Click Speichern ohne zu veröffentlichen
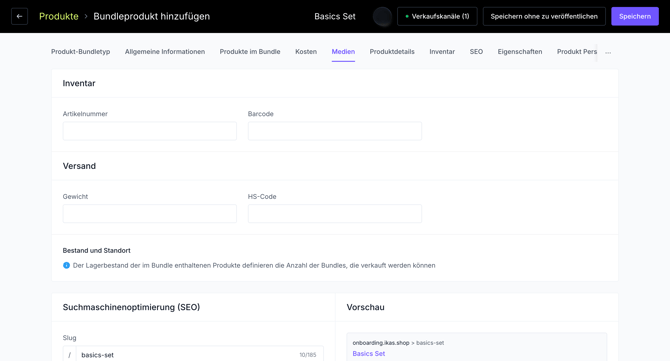 point(544,16)
